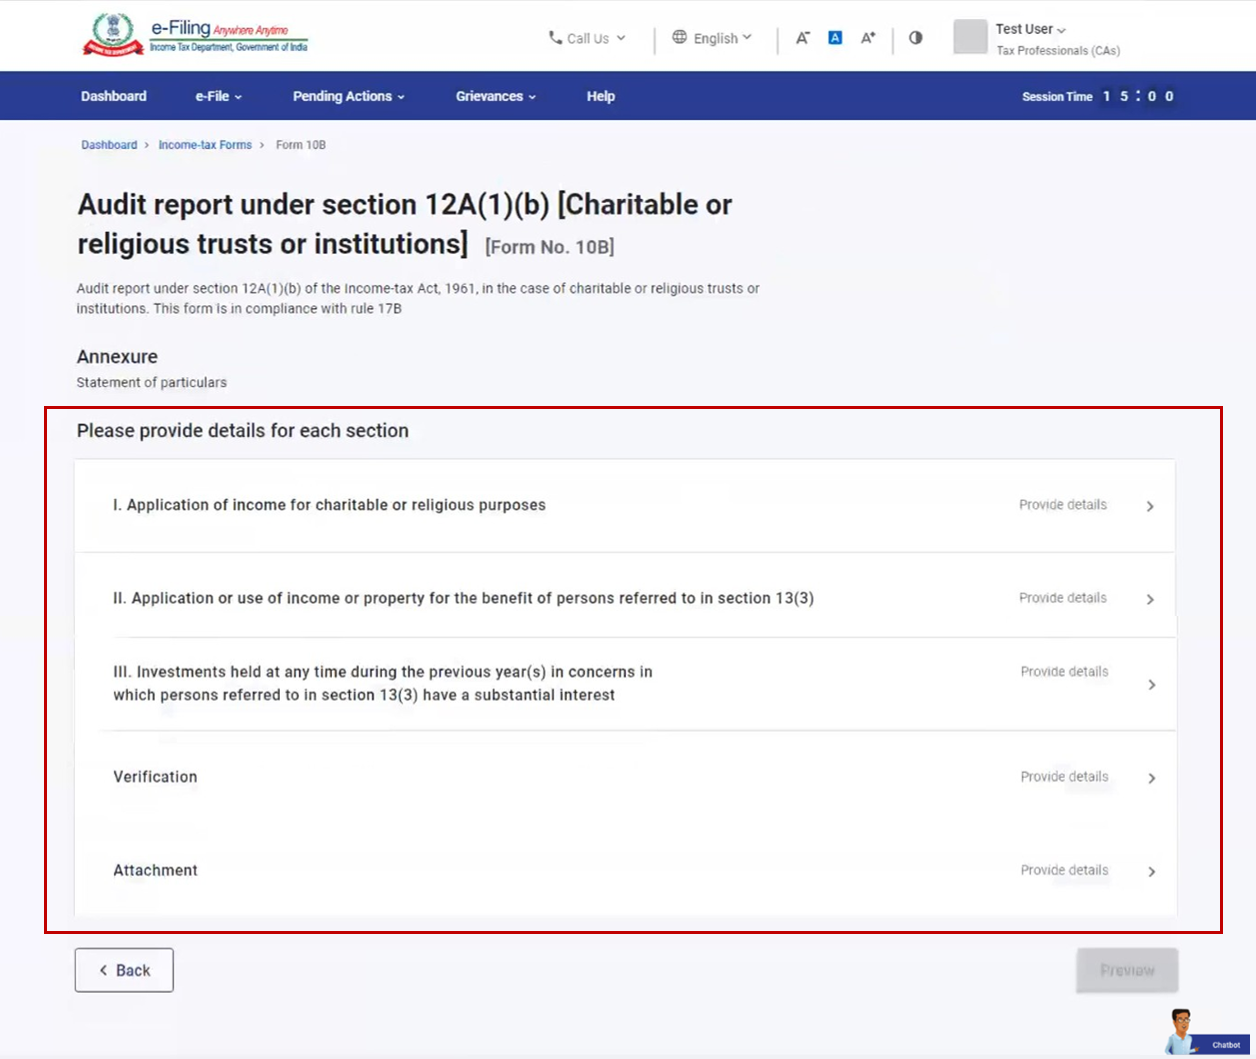This screenshot has width=1256, height=1059.
Task: Select the decrease font size icon
Action: coord(802,37)
